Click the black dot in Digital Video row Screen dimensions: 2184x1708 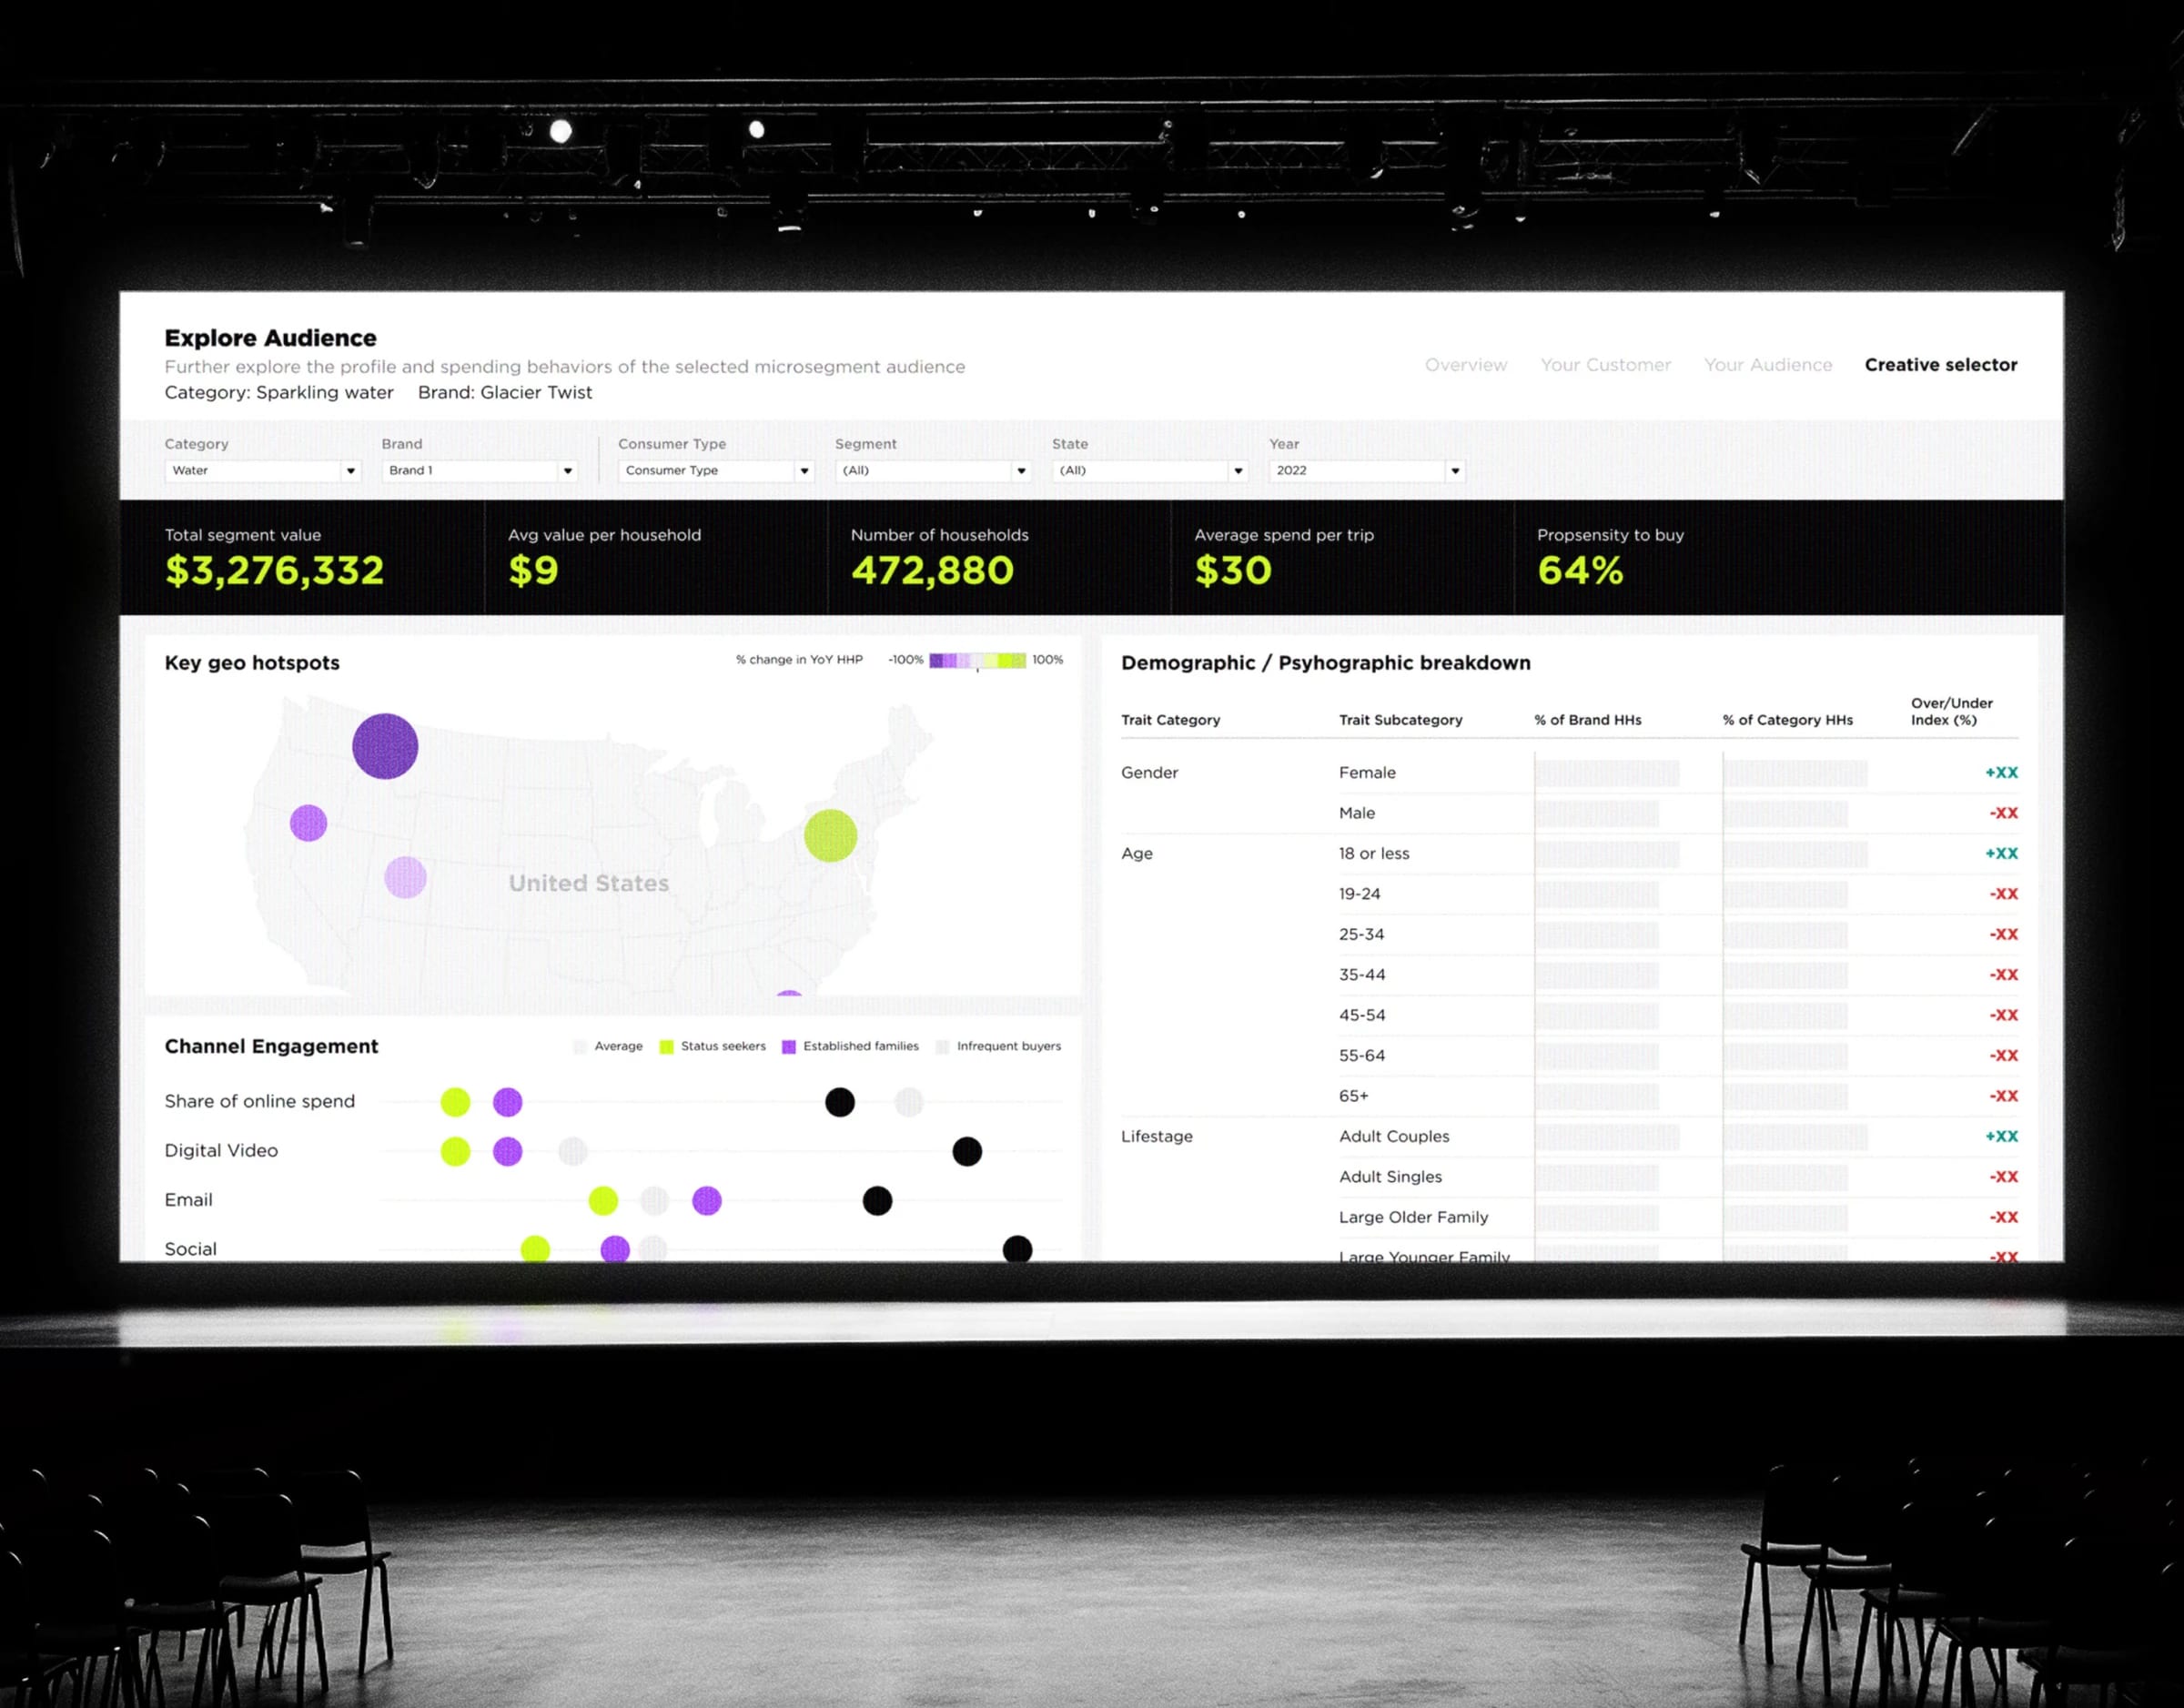pyautogui.click(x=967, y=1151)
